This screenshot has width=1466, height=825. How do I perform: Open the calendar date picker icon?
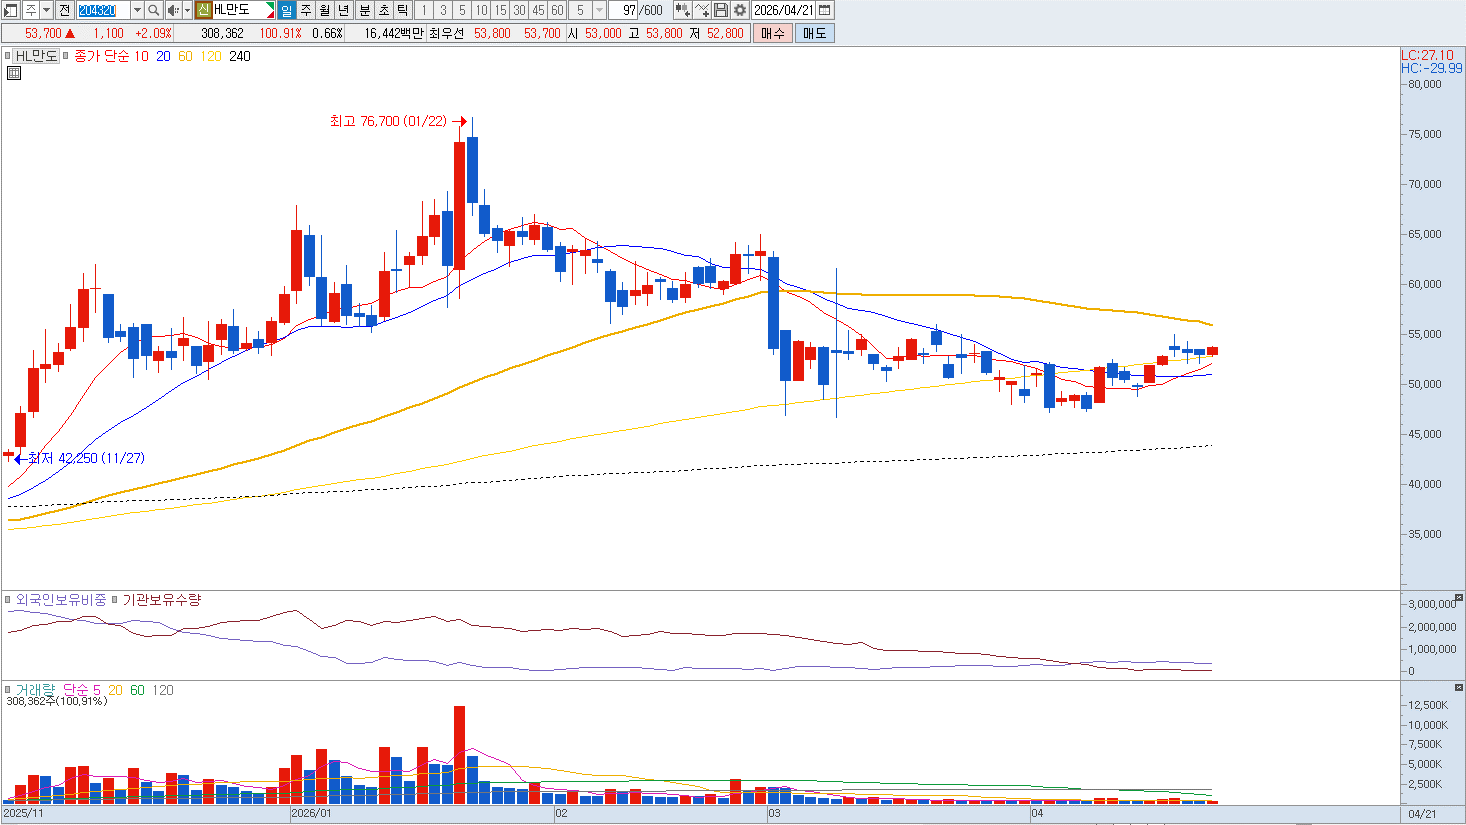[x=824, y=10]
